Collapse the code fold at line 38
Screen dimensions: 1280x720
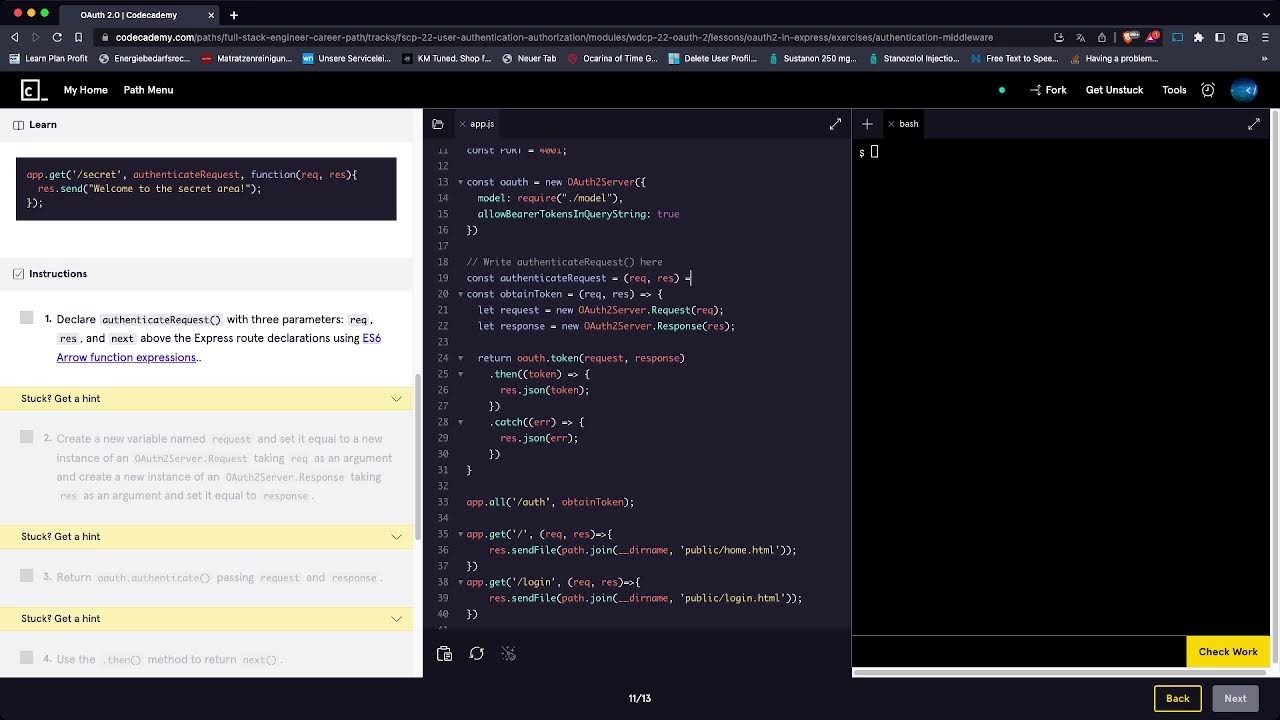pyautogui.click(x=460, y=582)
